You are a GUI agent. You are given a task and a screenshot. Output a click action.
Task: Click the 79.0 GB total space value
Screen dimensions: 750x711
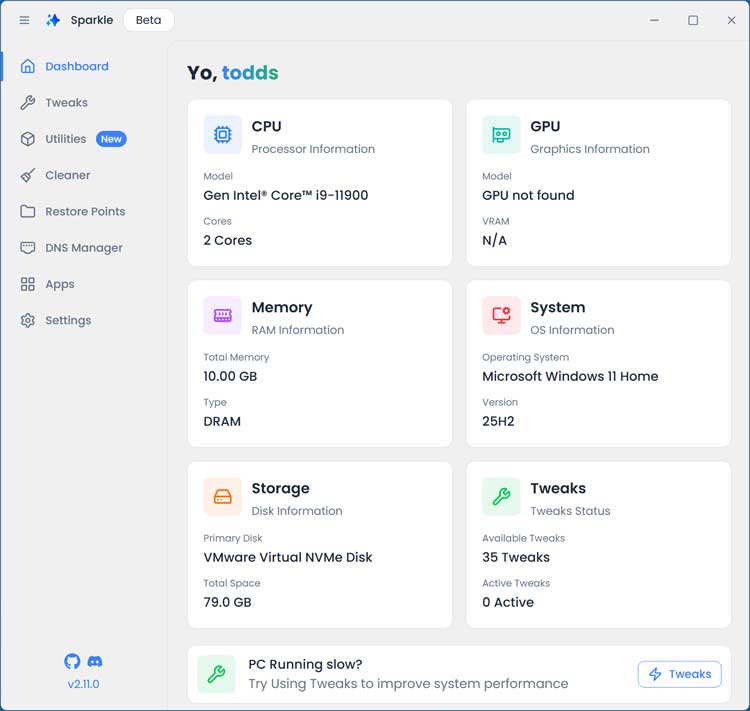point(227,602)
